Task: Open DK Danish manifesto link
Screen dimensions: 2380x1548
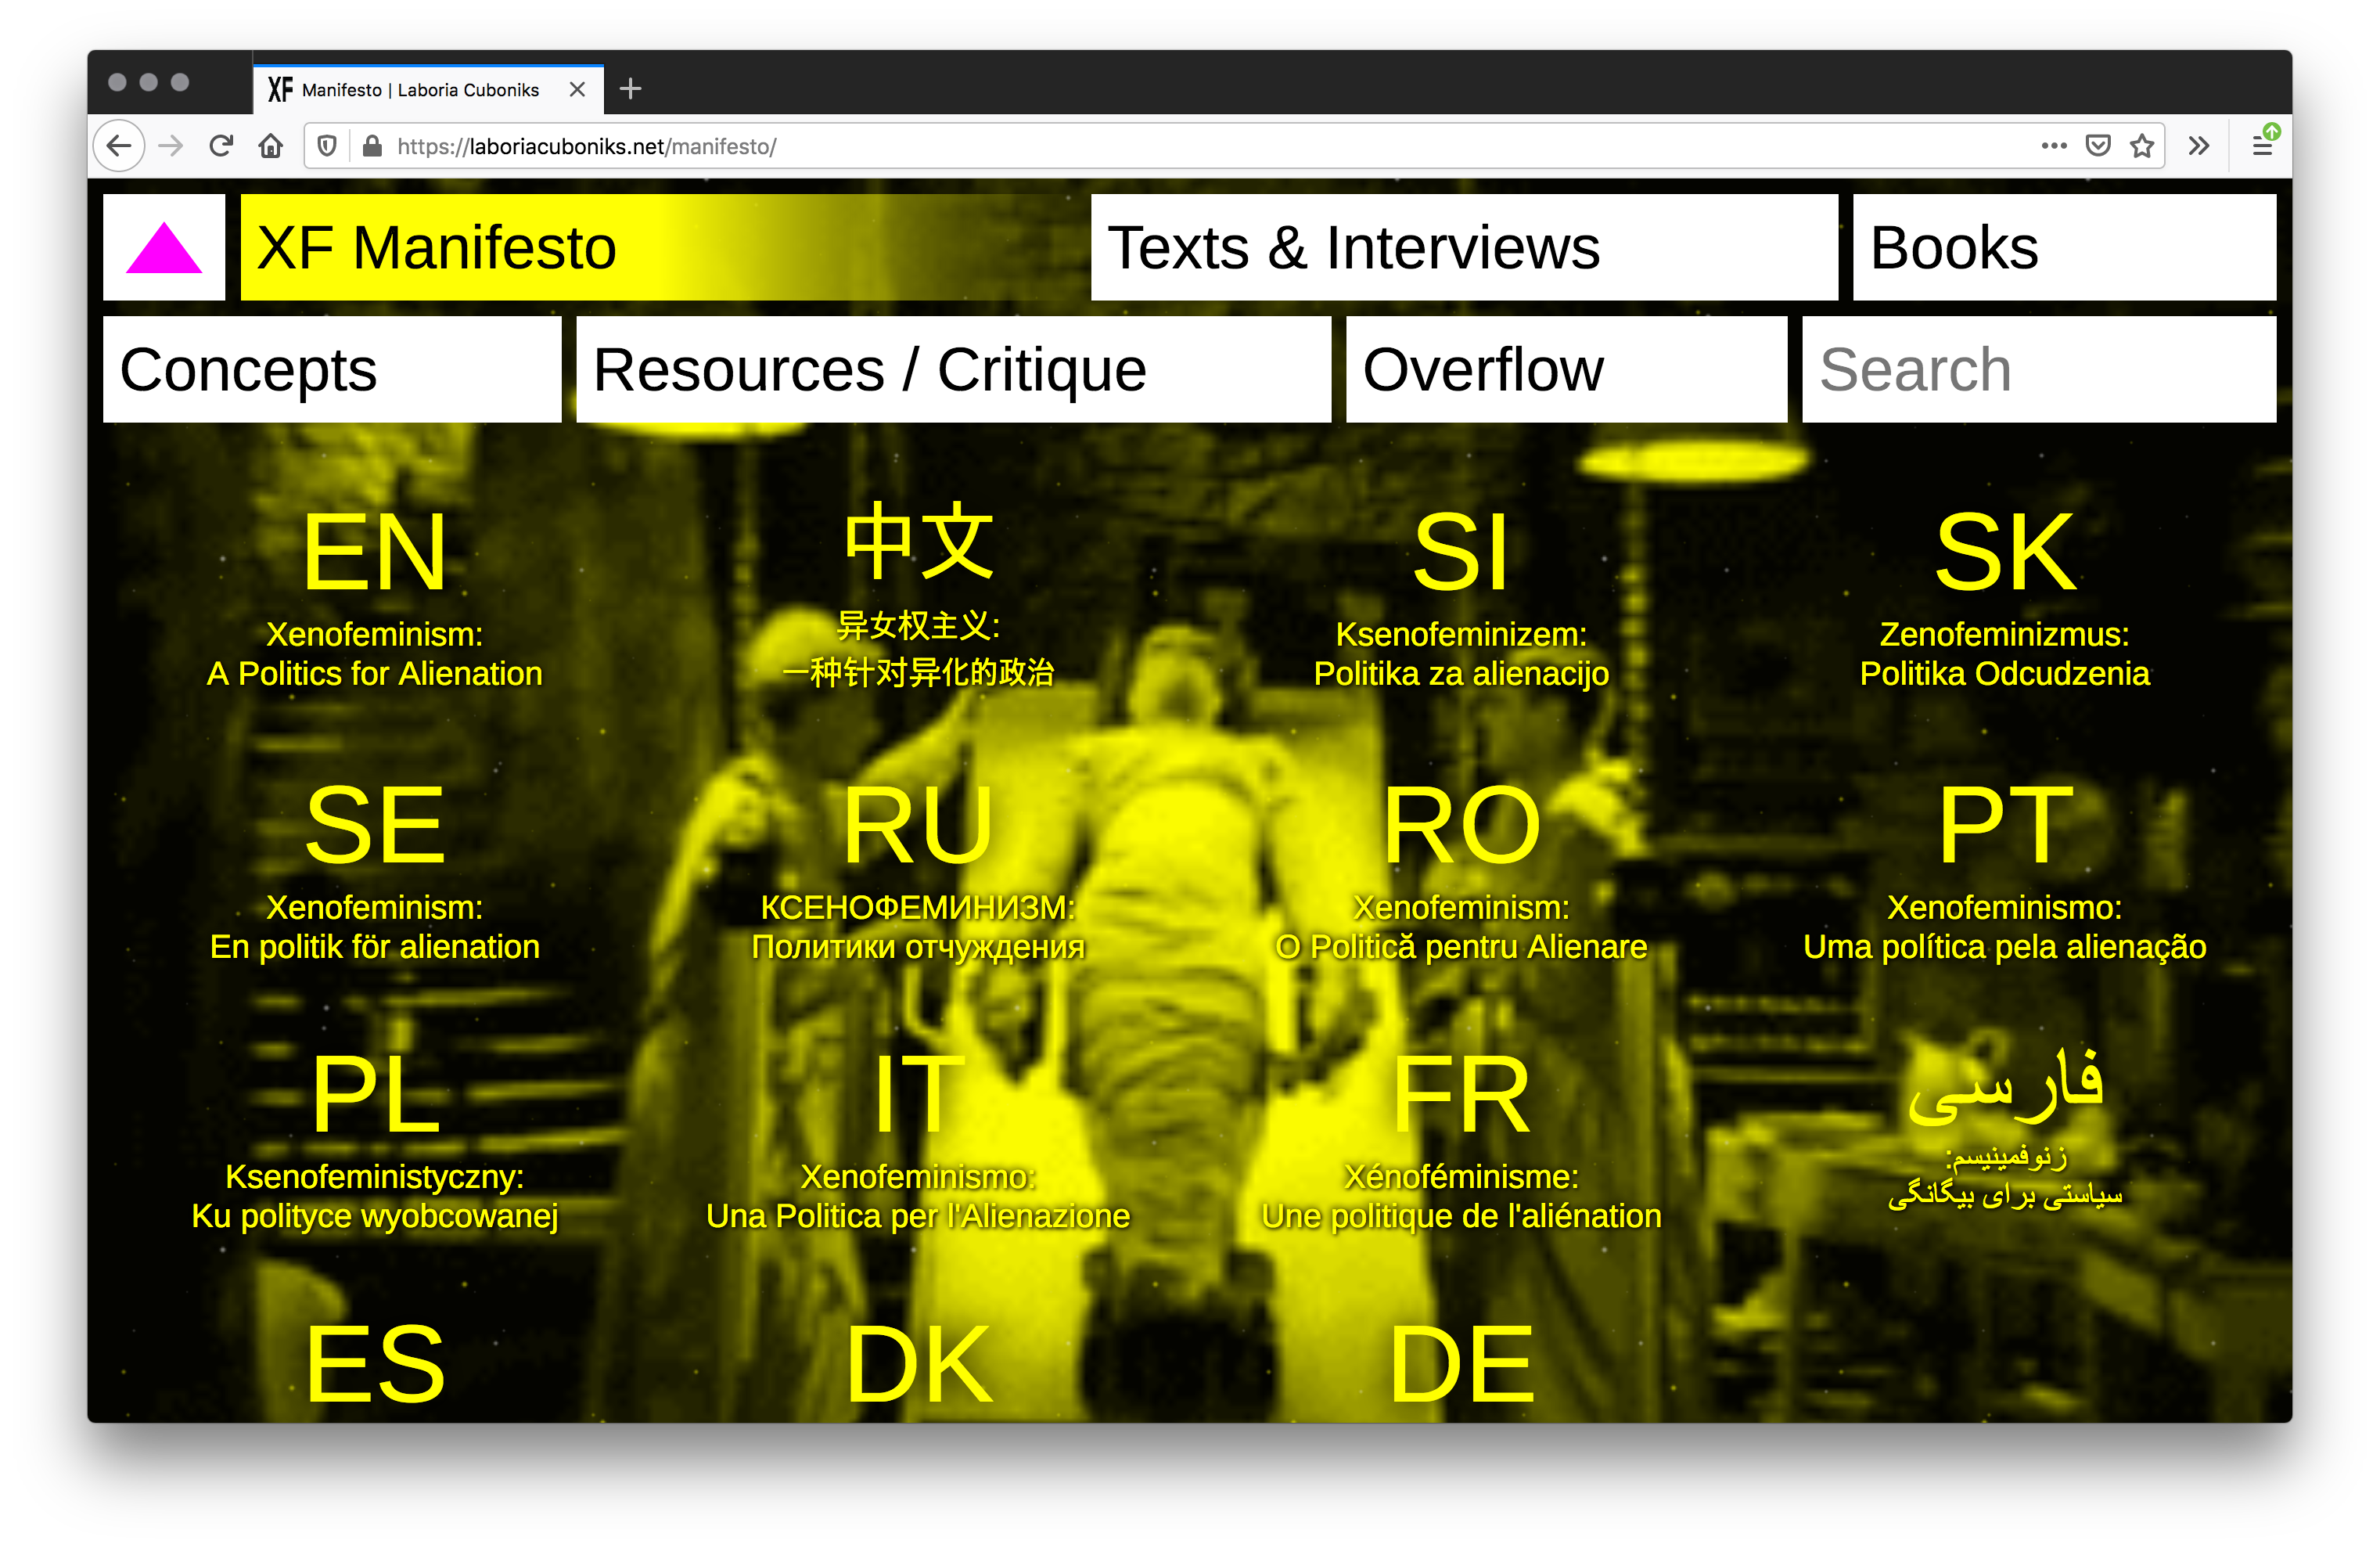Action: 918,1365
